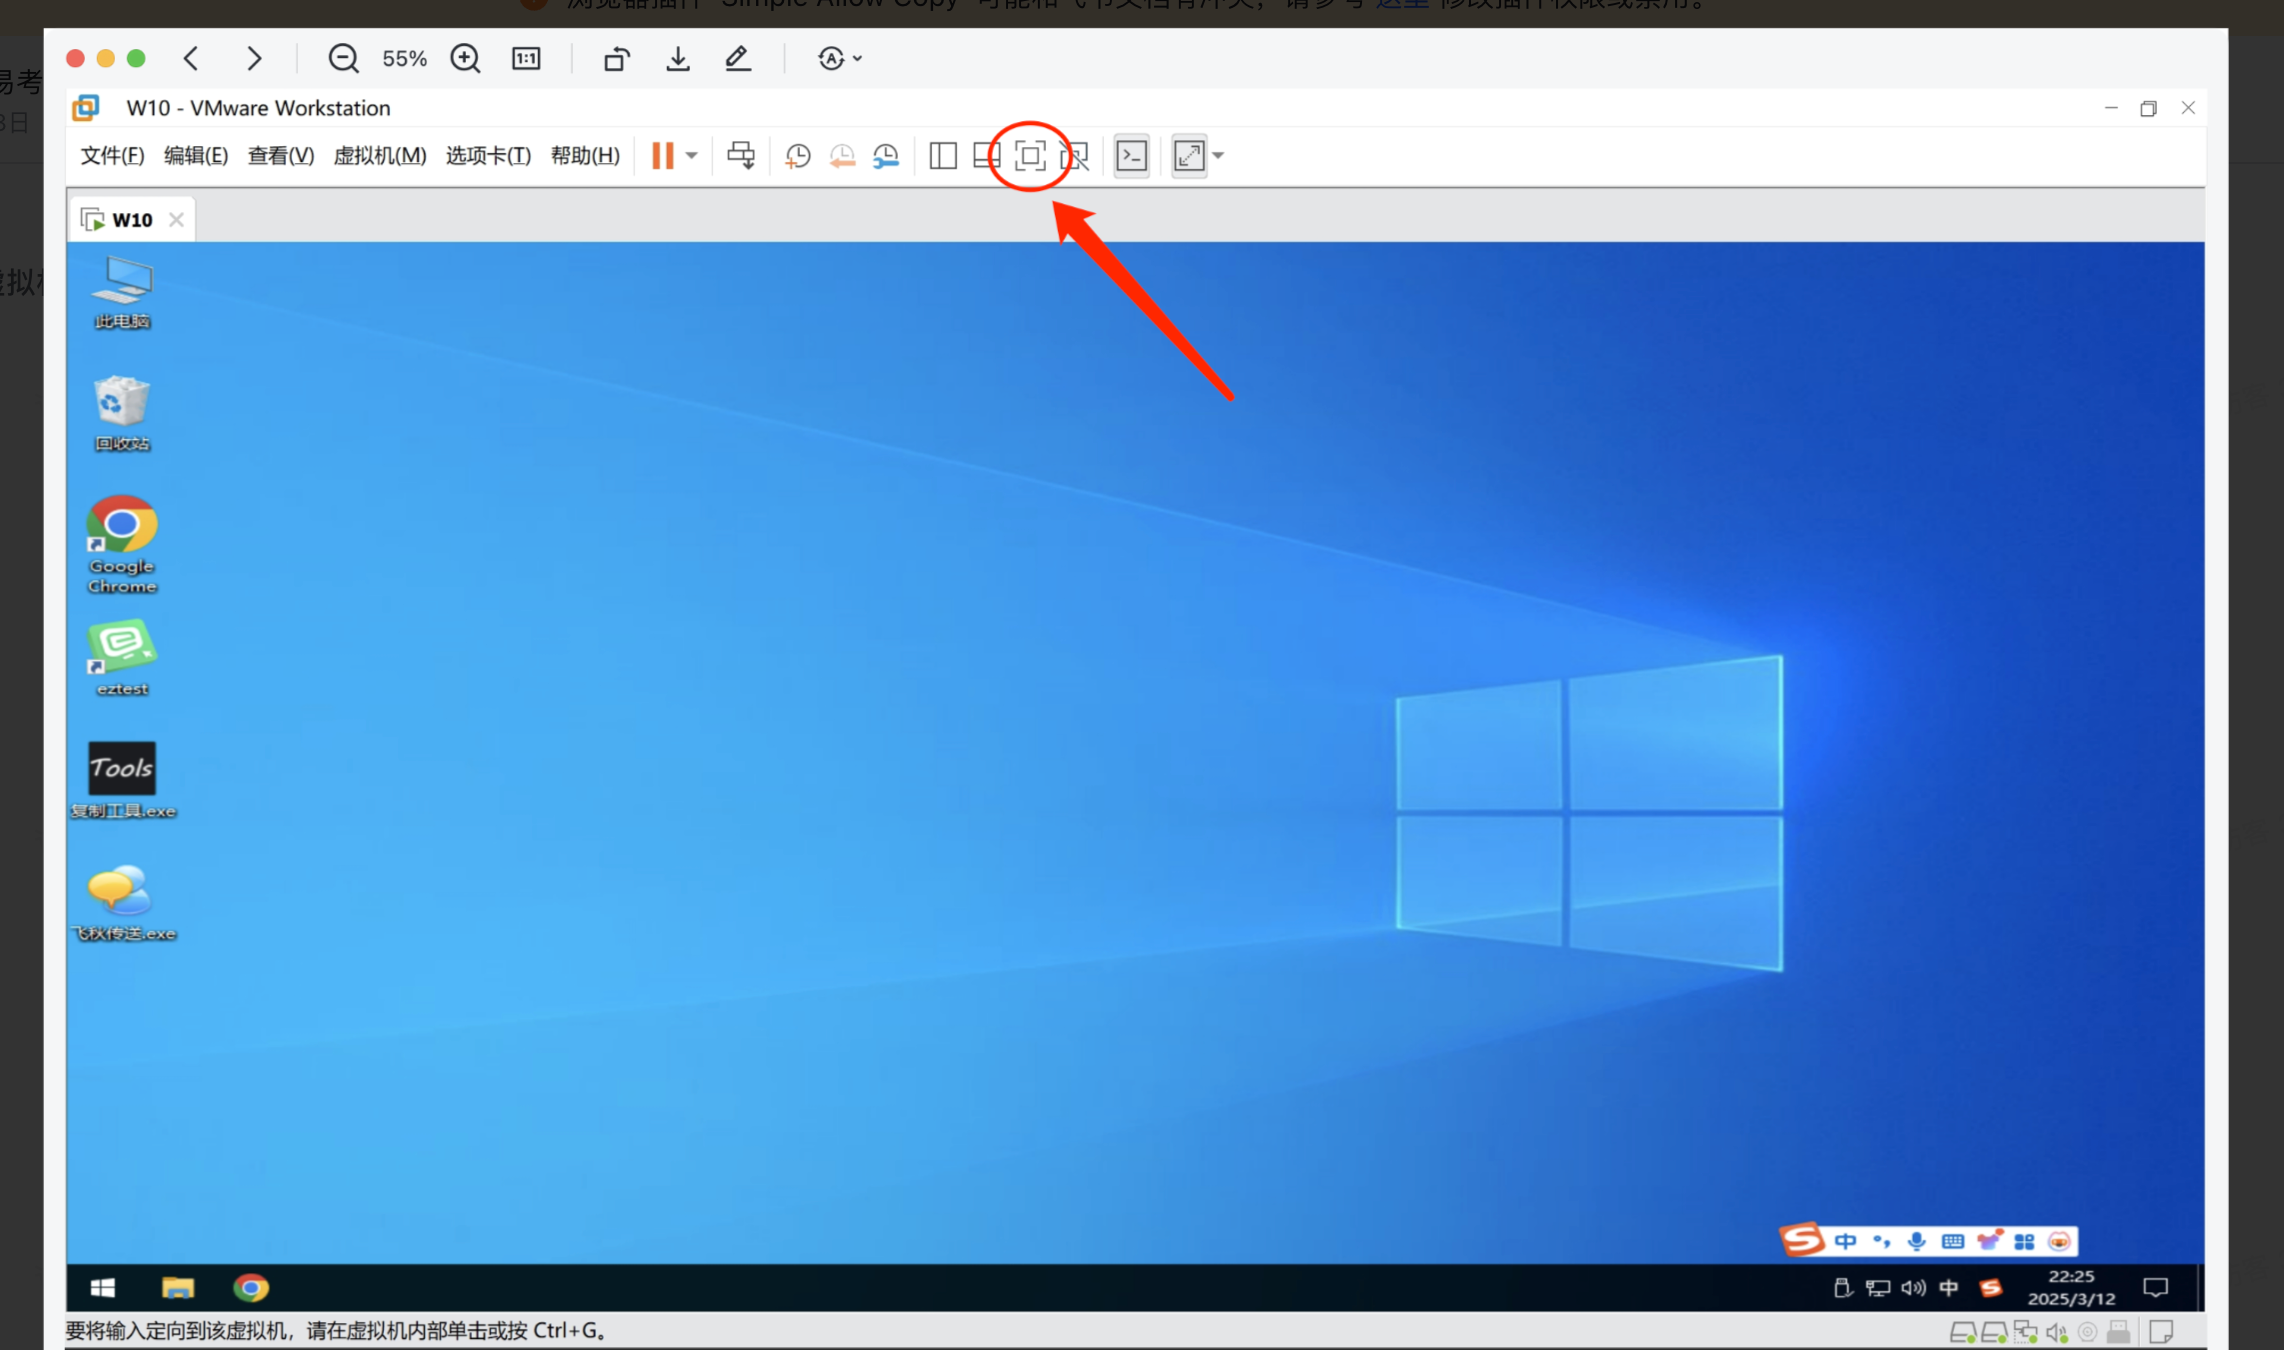Expand the stretch guest dropdown arrow
2284x1350 pixels.
[x=1219, y=156]
